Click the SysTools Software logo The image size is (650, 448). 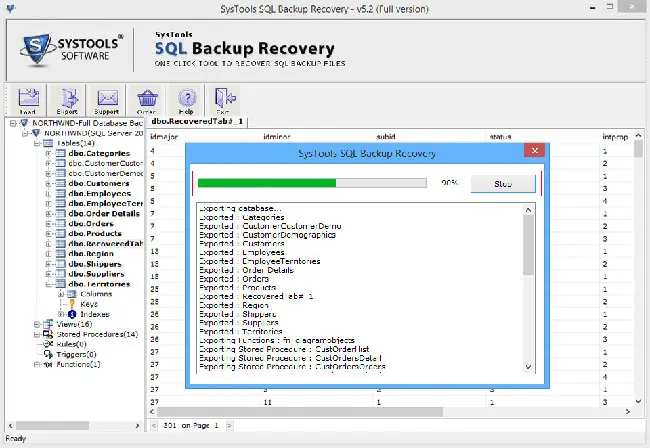point(71,50)
